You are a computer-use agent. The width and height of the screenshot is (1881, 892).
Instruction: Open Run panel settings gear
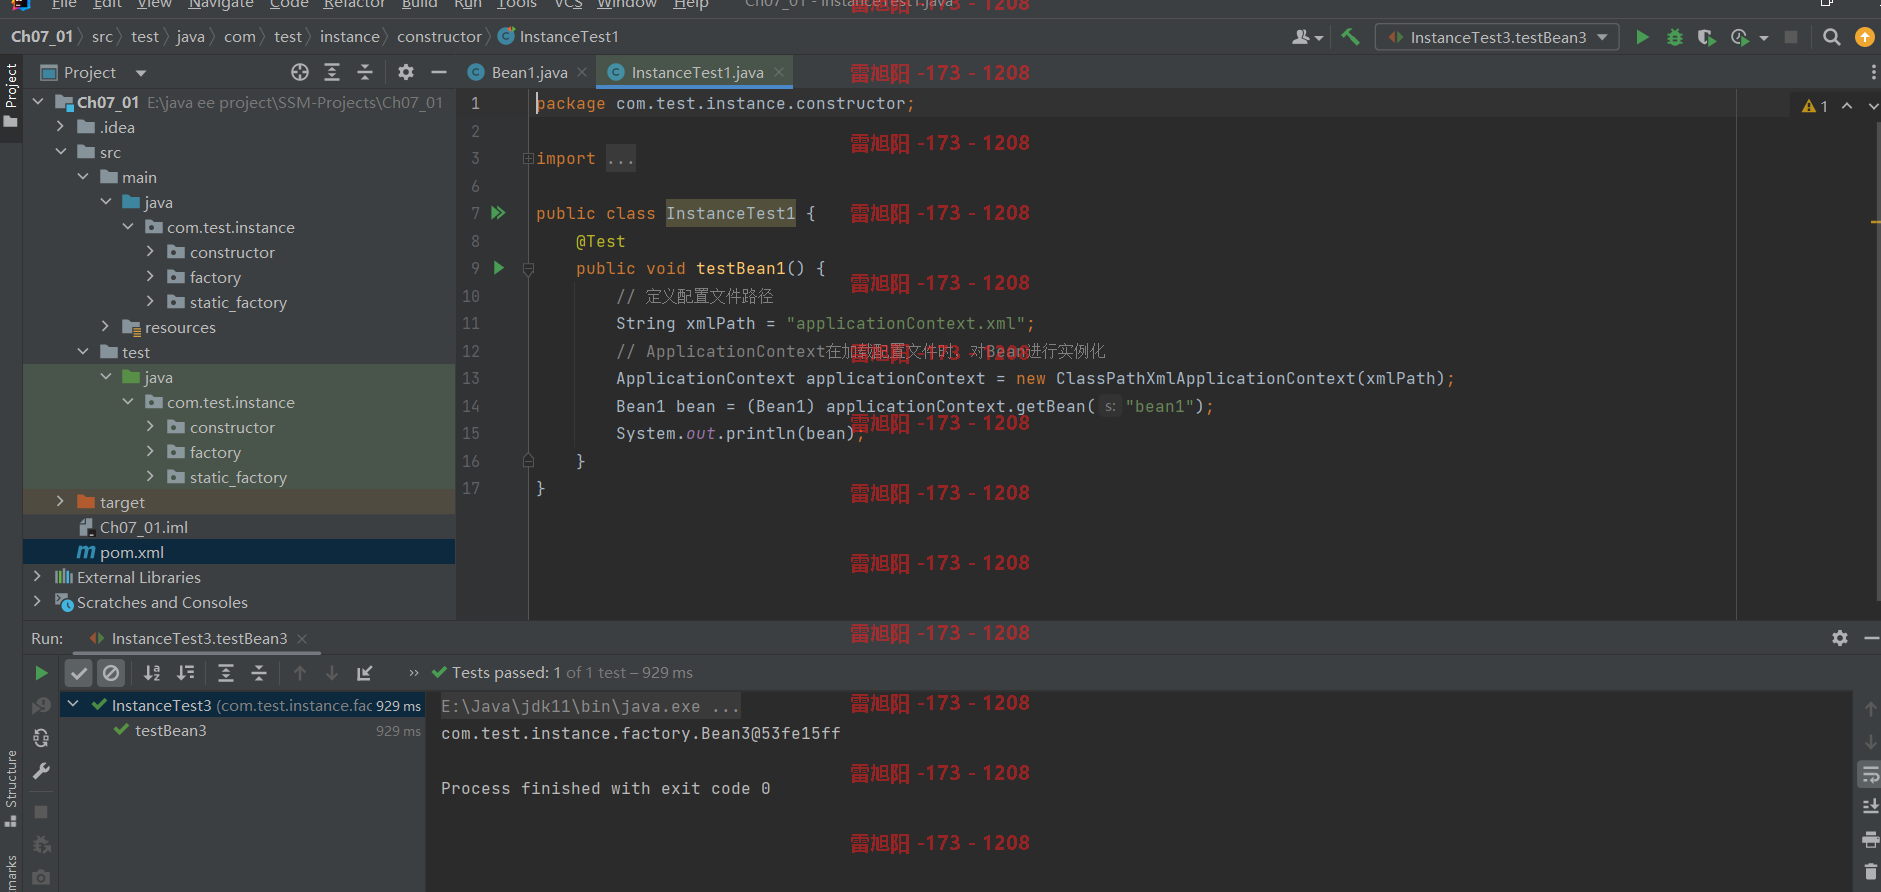(x=1839, y=638)
